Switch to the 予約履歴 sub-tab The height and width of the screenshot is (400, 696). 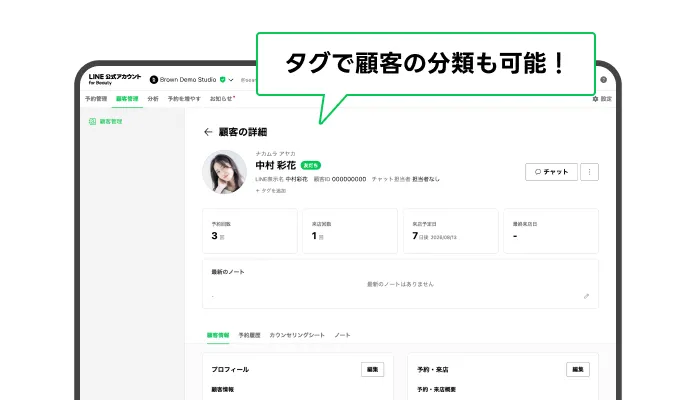click(249, 335)
